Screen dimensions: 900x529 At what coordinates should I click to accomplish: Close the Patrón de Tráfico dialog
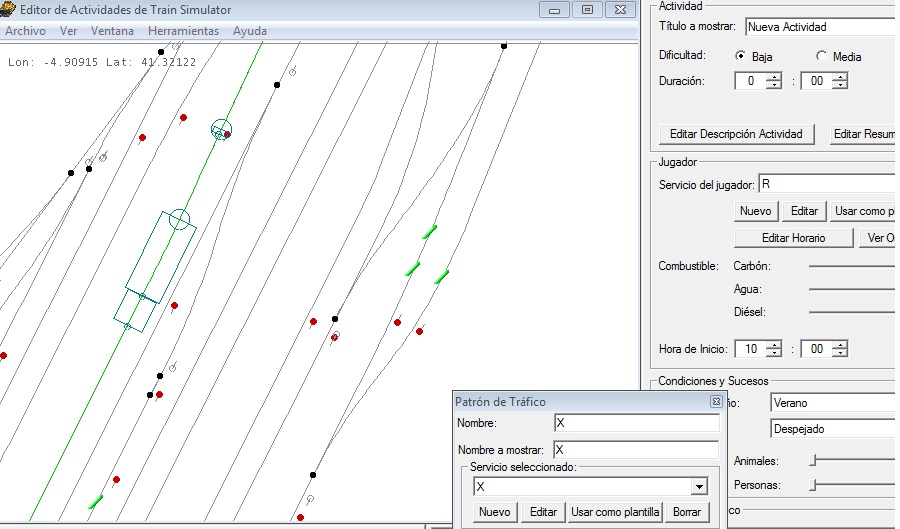coord(716,401)
